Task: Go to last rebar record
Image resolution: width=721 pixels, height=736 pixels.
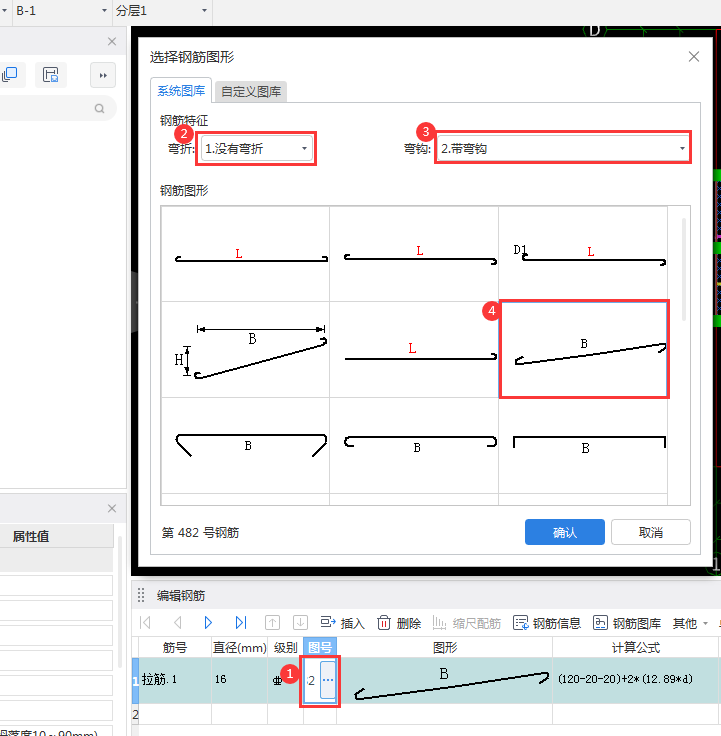Action: pyautogui.click(x=241, y=623)
